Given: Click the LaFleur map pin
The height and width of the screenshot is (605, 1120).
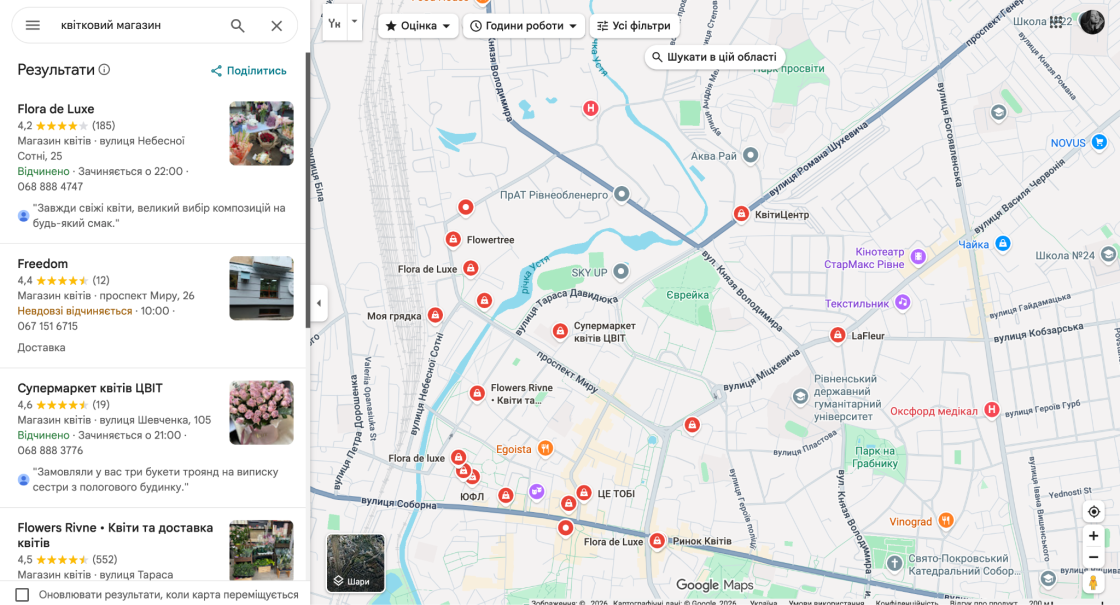Looking at the screenshot, I should point(838,335).
